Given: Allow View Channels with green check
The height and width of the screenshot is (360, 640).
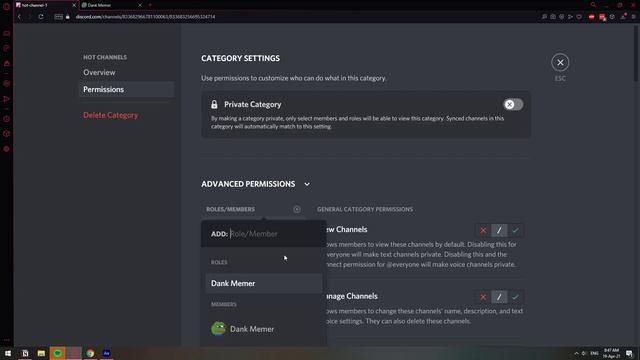Looking at the screenshot, I should tap(515, 230).
